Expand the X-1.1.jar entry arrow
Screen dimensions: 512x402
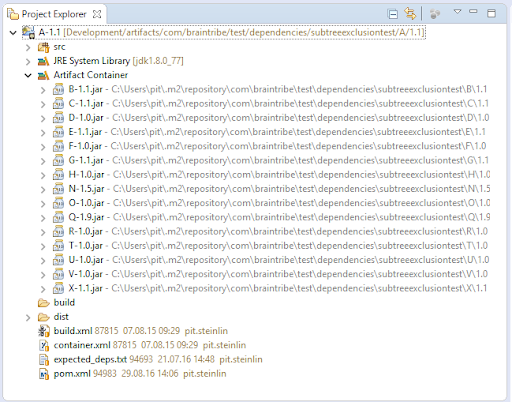(x=43, y=289)
